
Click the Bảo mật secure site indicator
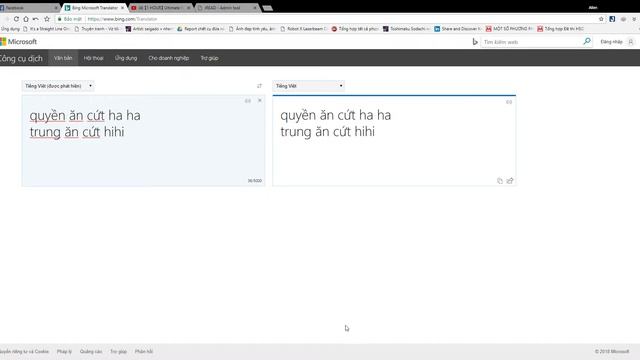[69, 19]
